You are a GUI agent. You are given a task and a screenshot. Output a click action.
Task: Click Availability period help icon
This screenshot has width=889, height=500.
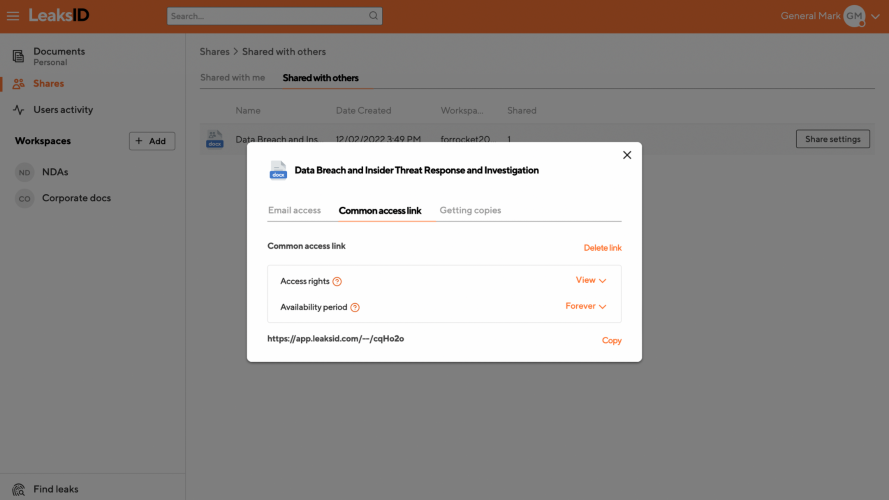click(x=355, y=307)
